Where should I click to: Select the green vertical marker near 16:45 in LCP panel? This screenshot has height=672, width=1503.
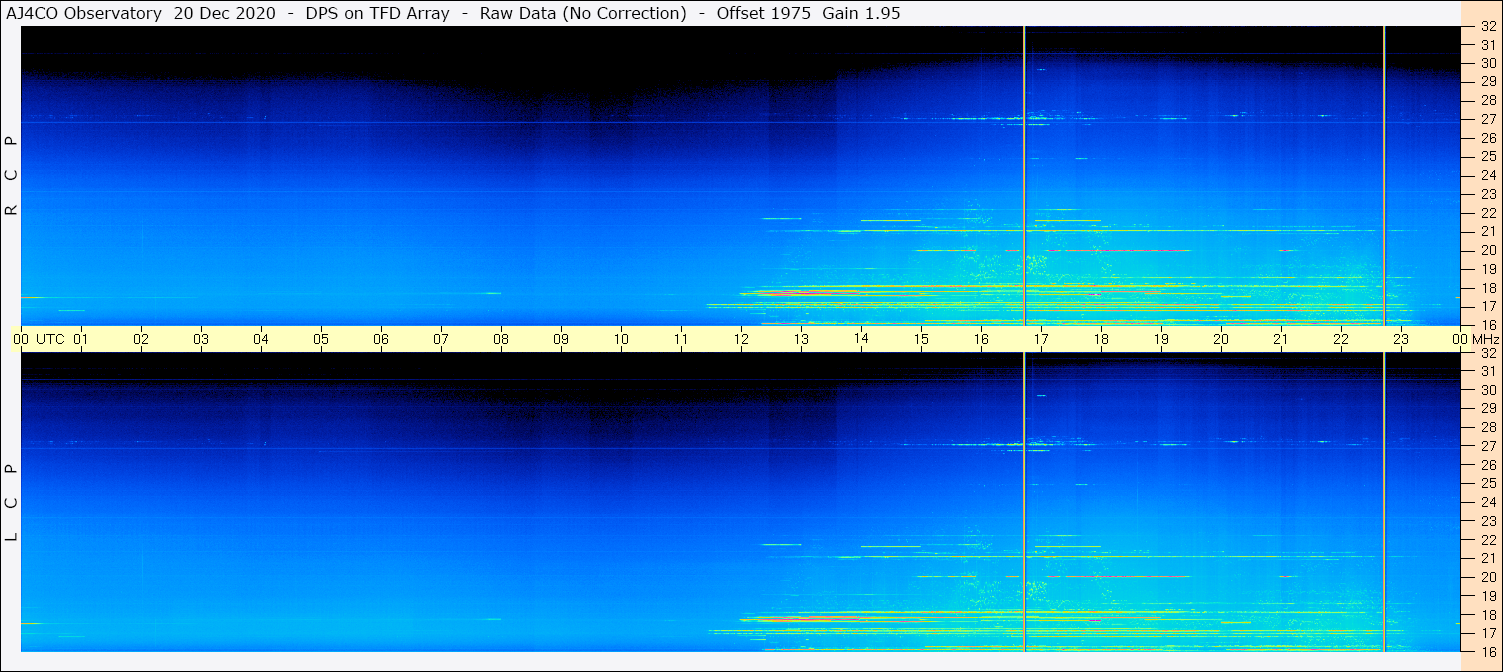click(x=1024, y=502)
